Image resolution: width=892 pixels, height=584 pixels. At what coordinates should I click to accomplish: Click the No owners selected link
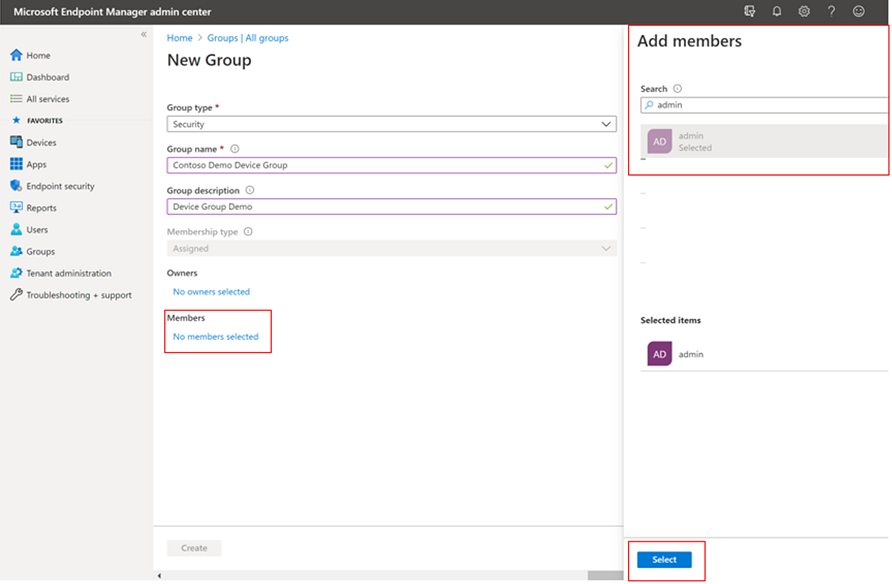(x=211, y=292)
